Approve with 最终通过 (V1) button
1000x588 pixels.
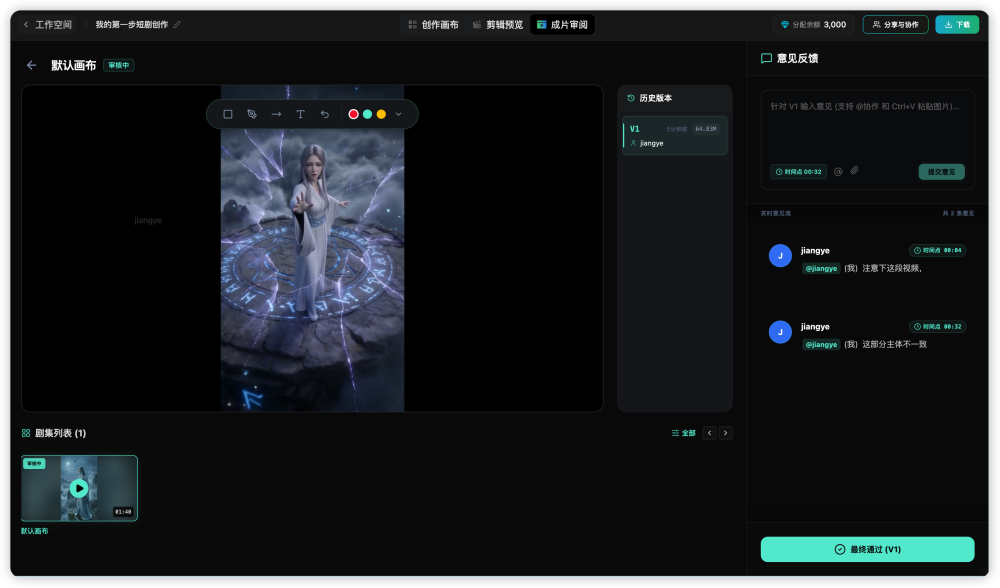[x=867, y=549]
